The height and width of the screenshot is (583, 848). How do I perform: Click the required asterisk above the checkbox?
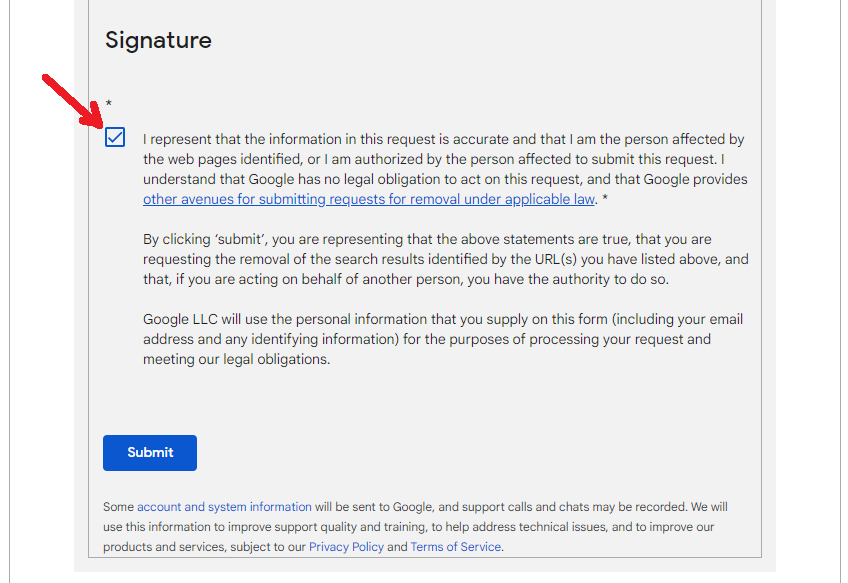[109, 103]
